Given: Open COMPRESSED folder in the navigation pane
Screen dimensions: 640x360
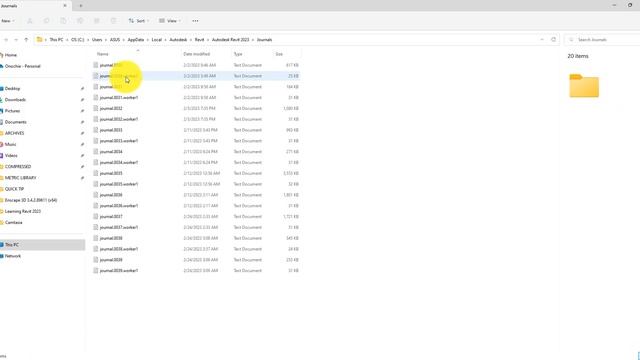Looking at the screenshot, I should click(18, 167).
